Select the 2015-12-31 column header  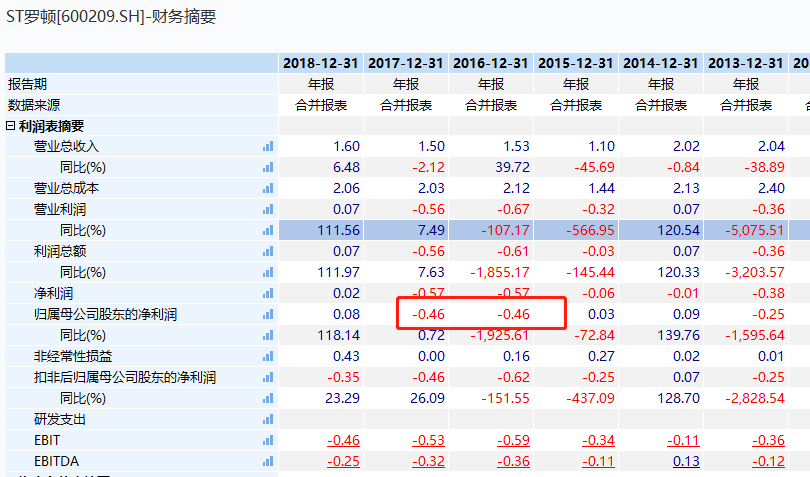(575, 63)
